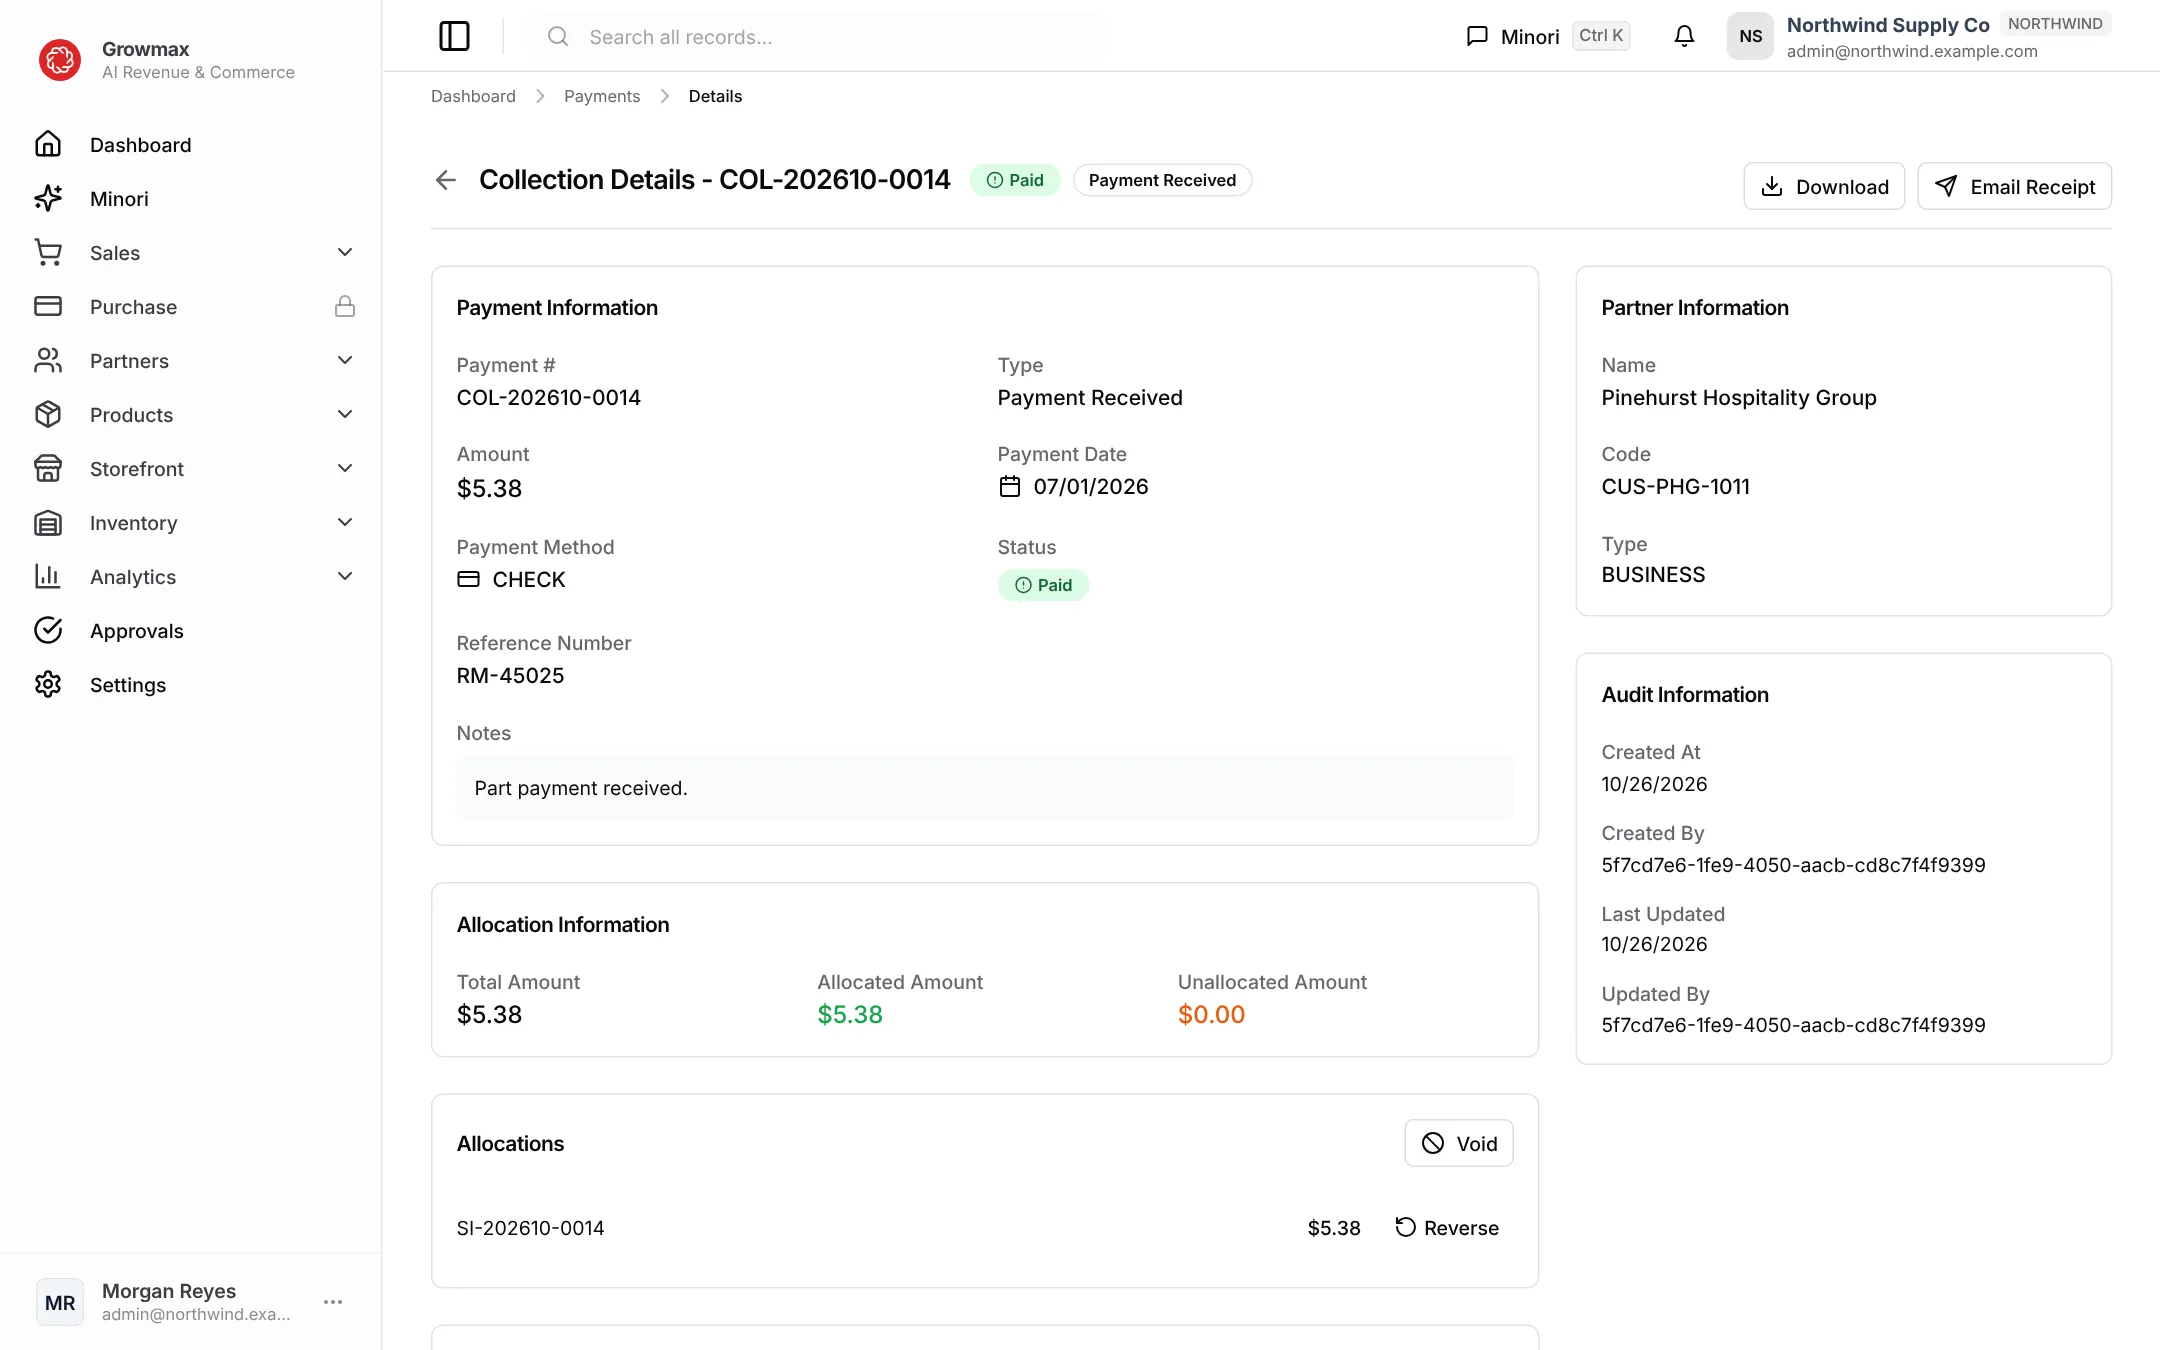Image resolution: width=2160 pixels, height=1350 pixels.
Task: Expand the Products menu chevron
Action: (345, 415)
